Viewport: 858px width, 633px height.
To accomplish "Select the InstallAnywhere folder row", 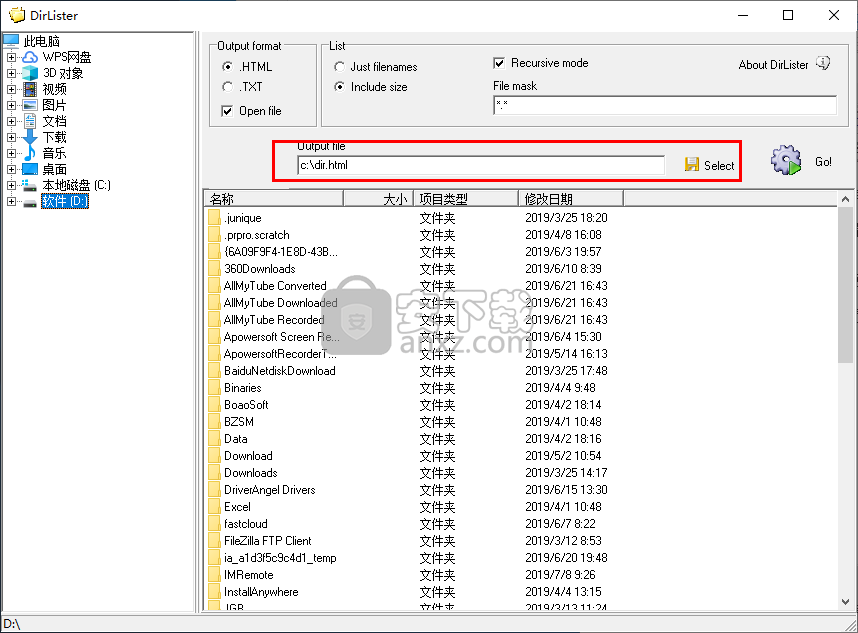I will (x=261, y=592).
